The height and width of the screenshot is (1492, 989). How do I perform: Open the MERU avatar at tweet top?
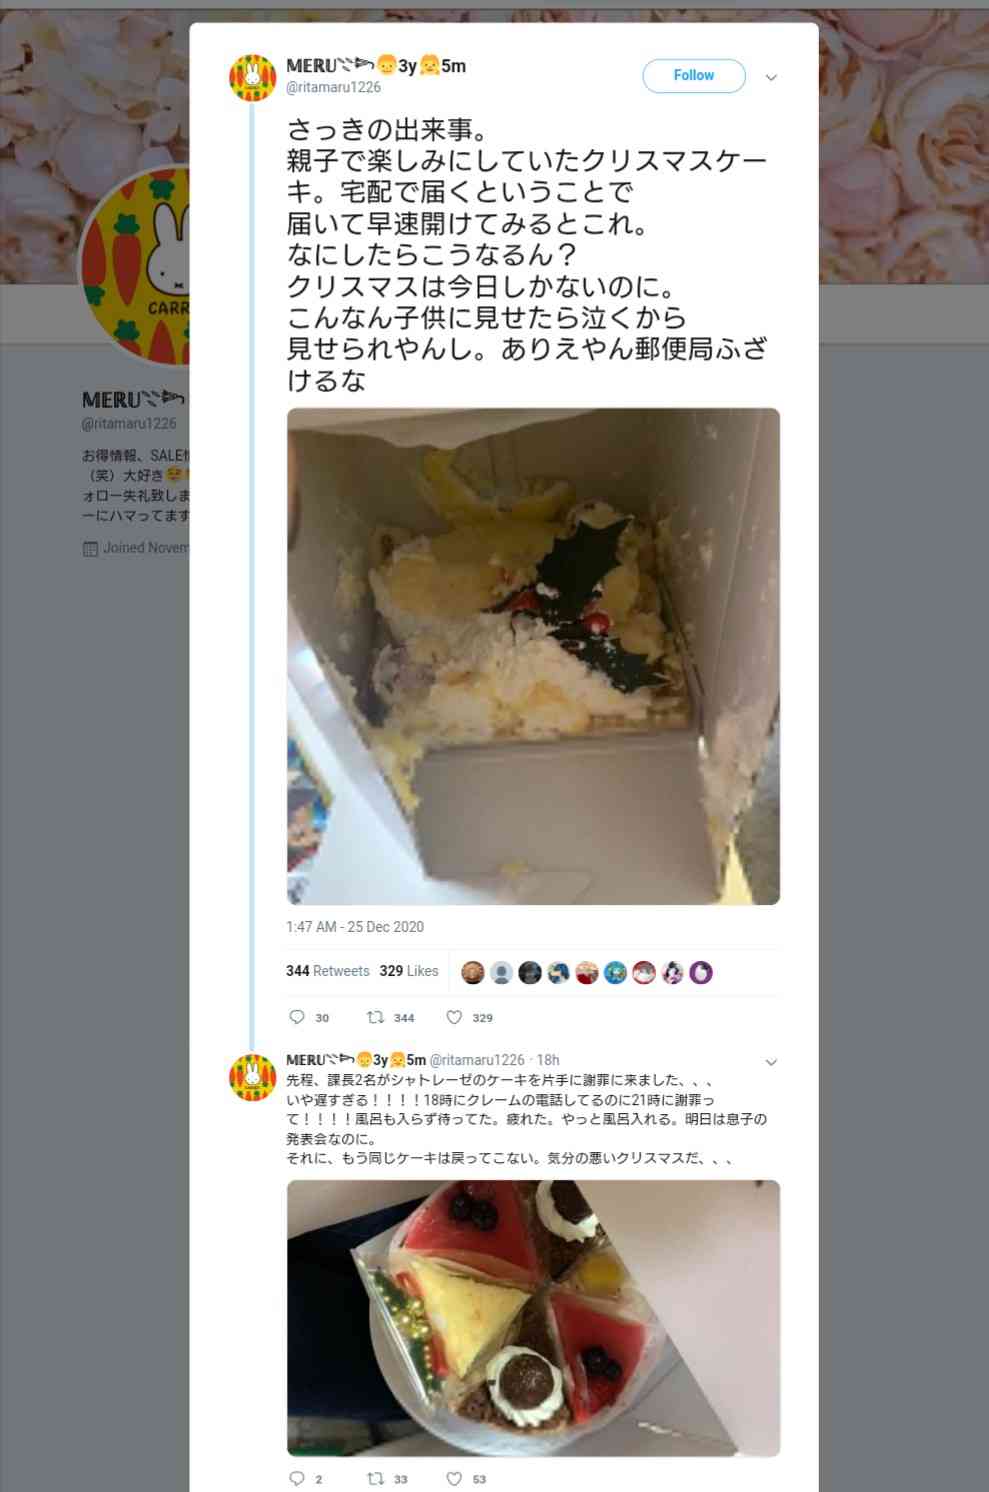pyautogui.click(x=253, y=78)
